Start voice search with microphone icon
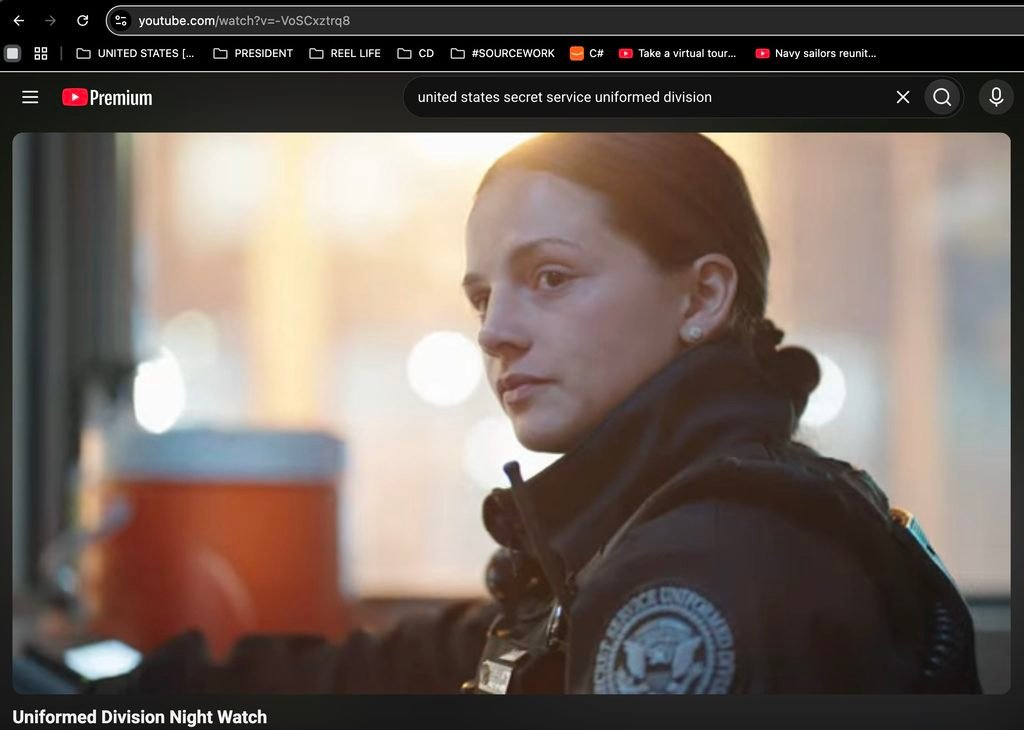 pos(996,97)
